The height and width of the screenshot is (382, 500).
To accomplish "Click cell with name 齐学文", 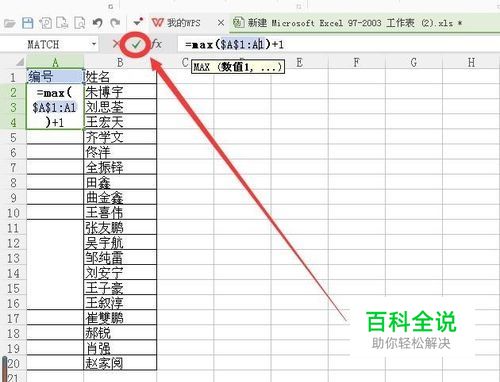I will click(120, 137).
